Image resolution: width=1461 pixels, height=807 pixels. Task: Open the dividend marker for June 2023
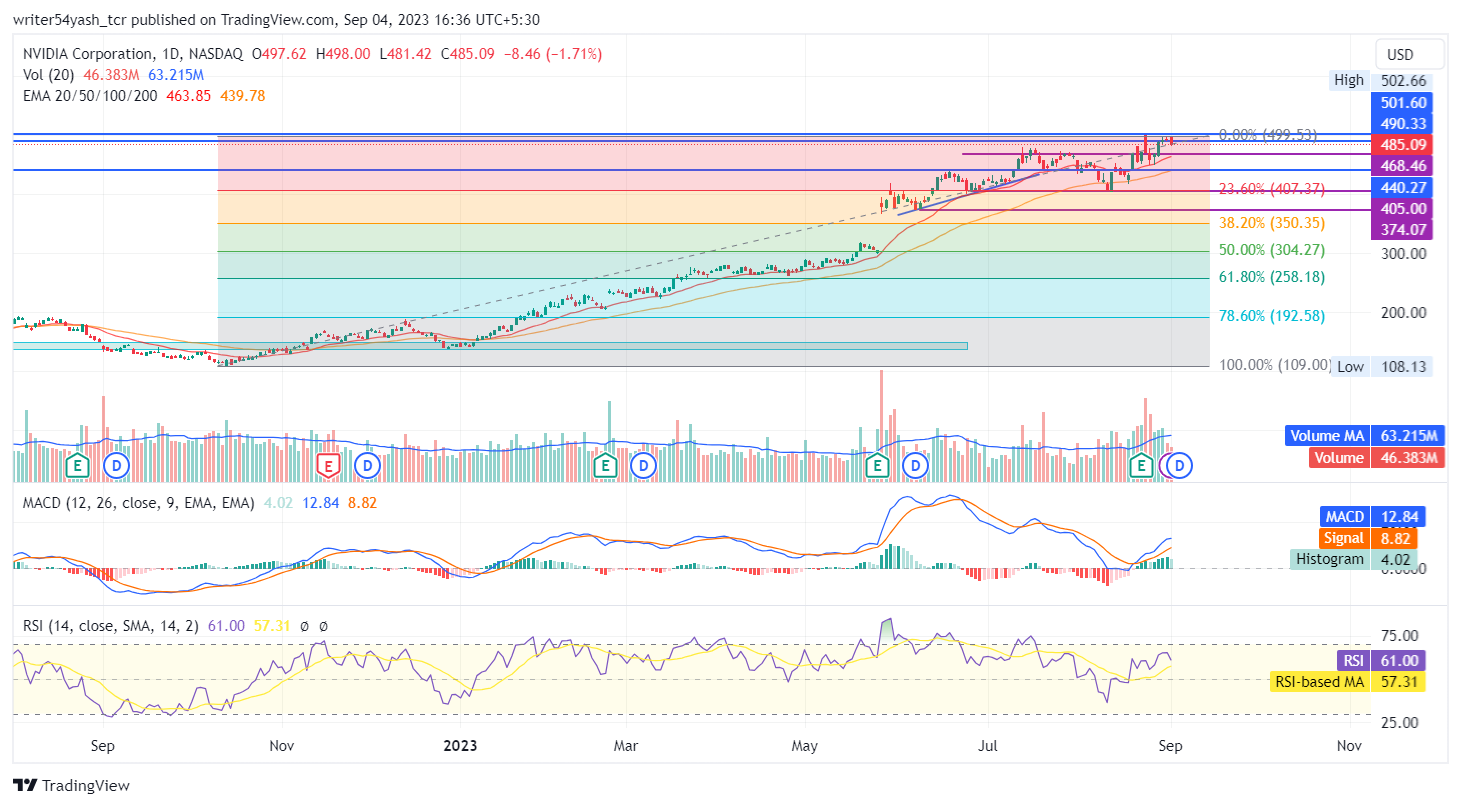[914, 465]
